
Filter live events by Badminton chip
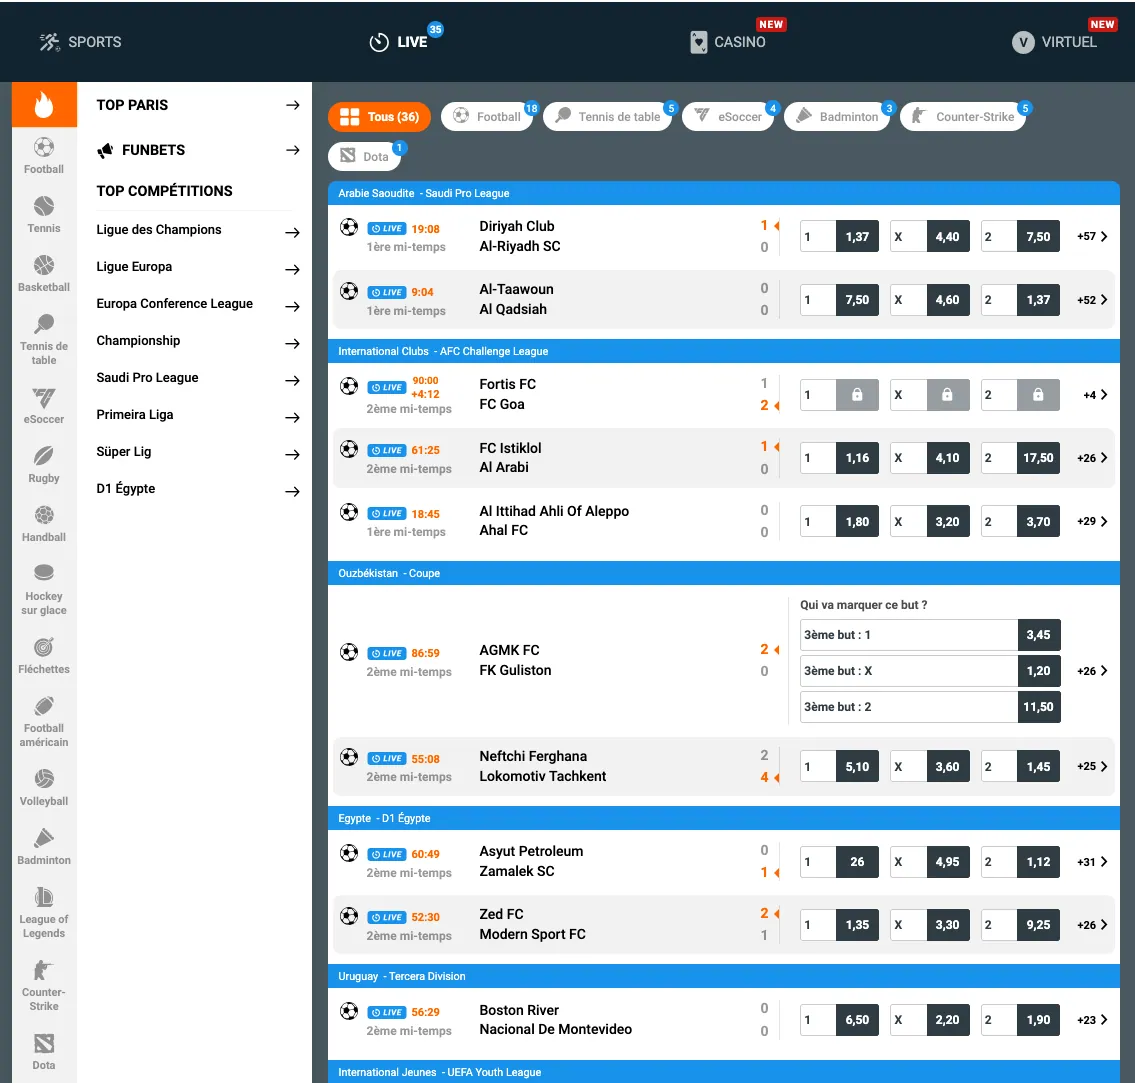(x=837, y=117)
